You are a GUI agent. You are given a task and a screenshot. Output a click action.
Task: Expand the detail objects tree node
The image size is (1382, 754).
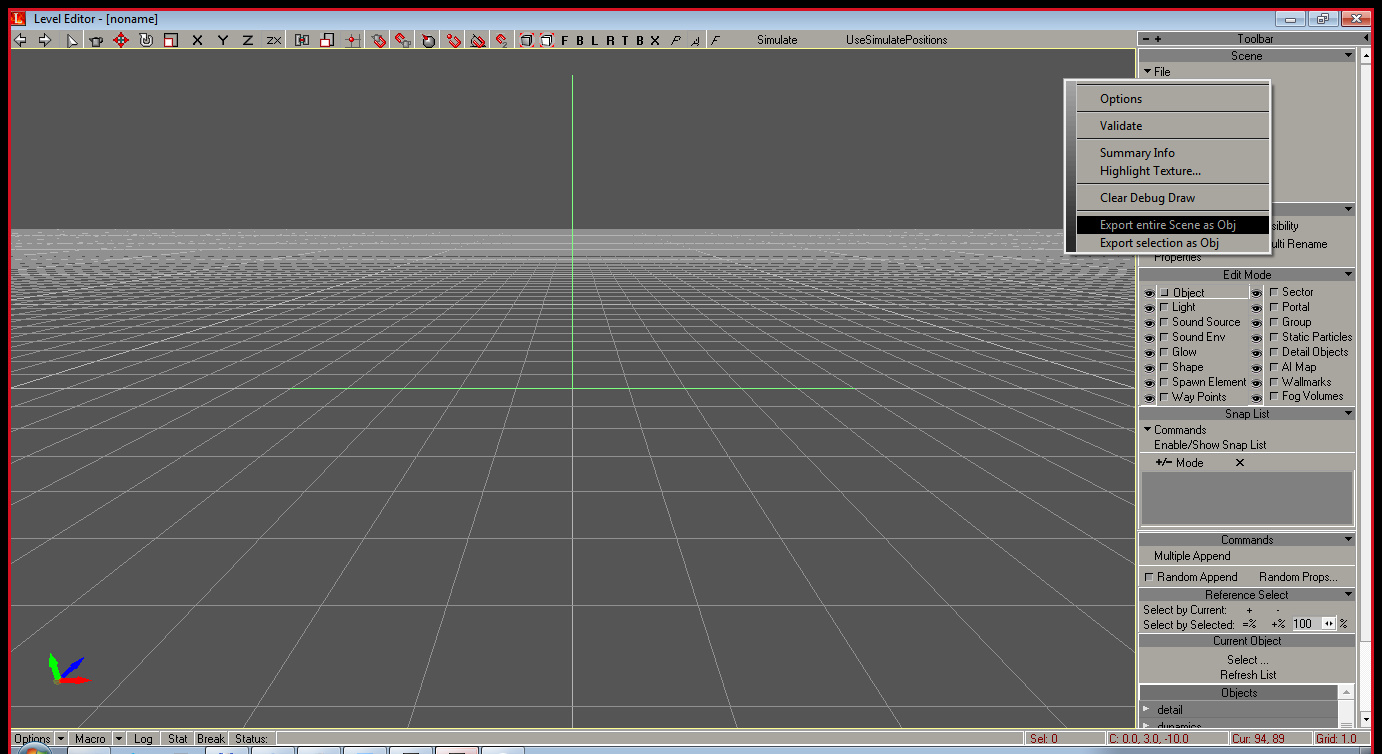1146,709
